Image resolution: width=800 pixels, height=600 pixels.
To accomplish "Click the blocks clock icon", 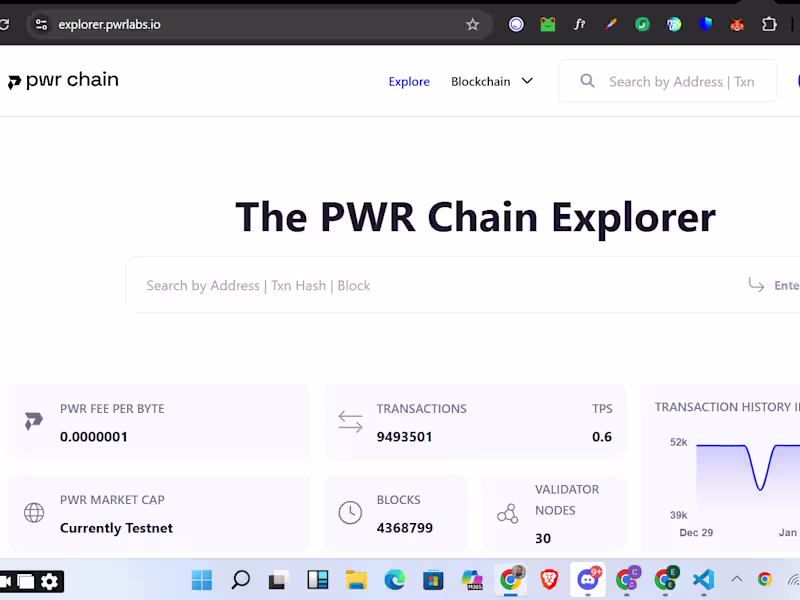I will [351, 512].
